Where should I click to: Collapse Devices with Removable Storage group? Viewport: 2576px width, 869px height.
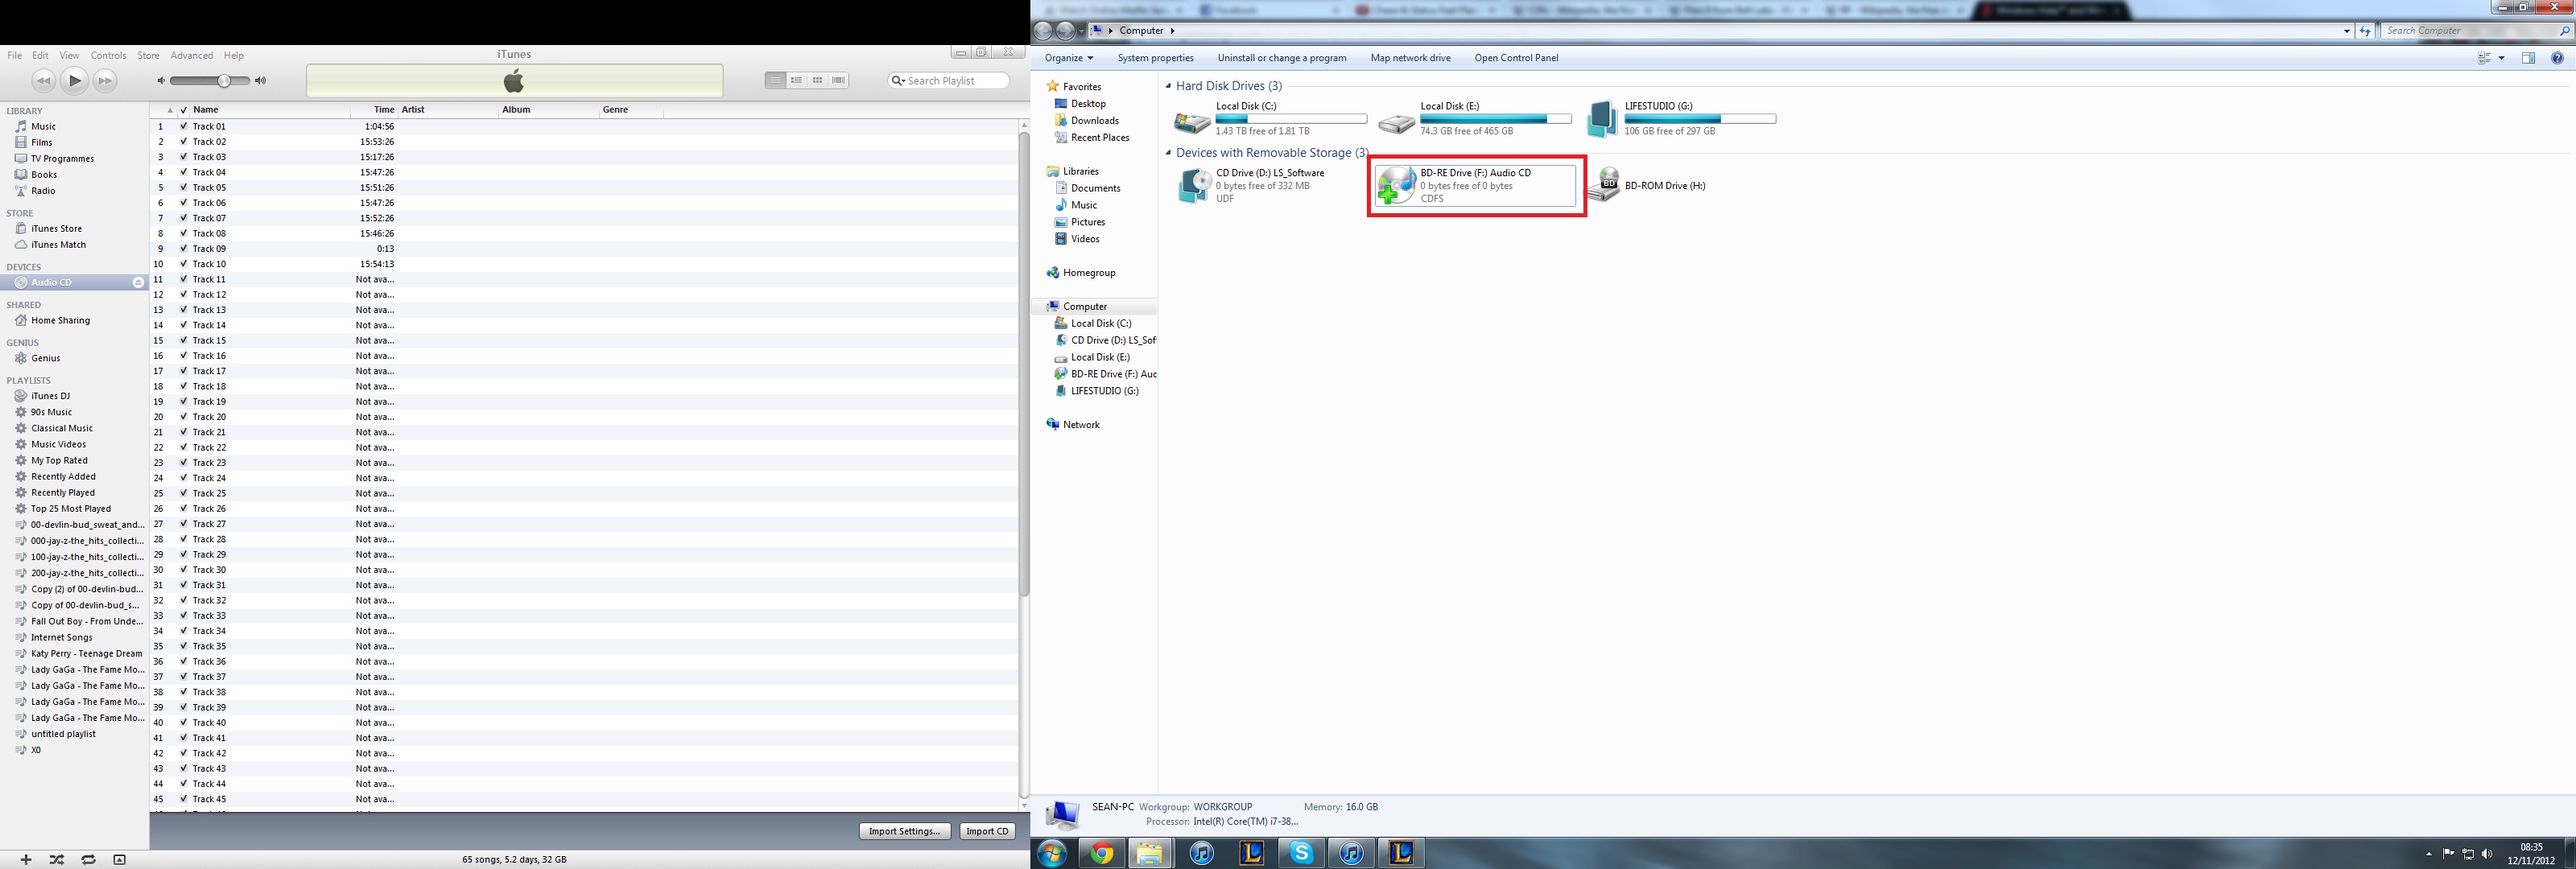[1168, 154]
